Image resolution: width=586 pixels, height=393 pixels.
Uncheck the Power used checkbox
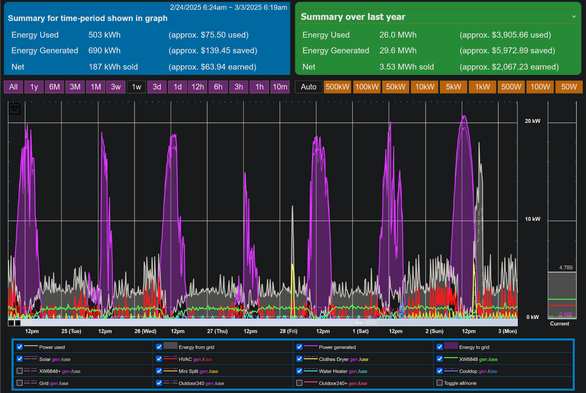click(19, 347)
